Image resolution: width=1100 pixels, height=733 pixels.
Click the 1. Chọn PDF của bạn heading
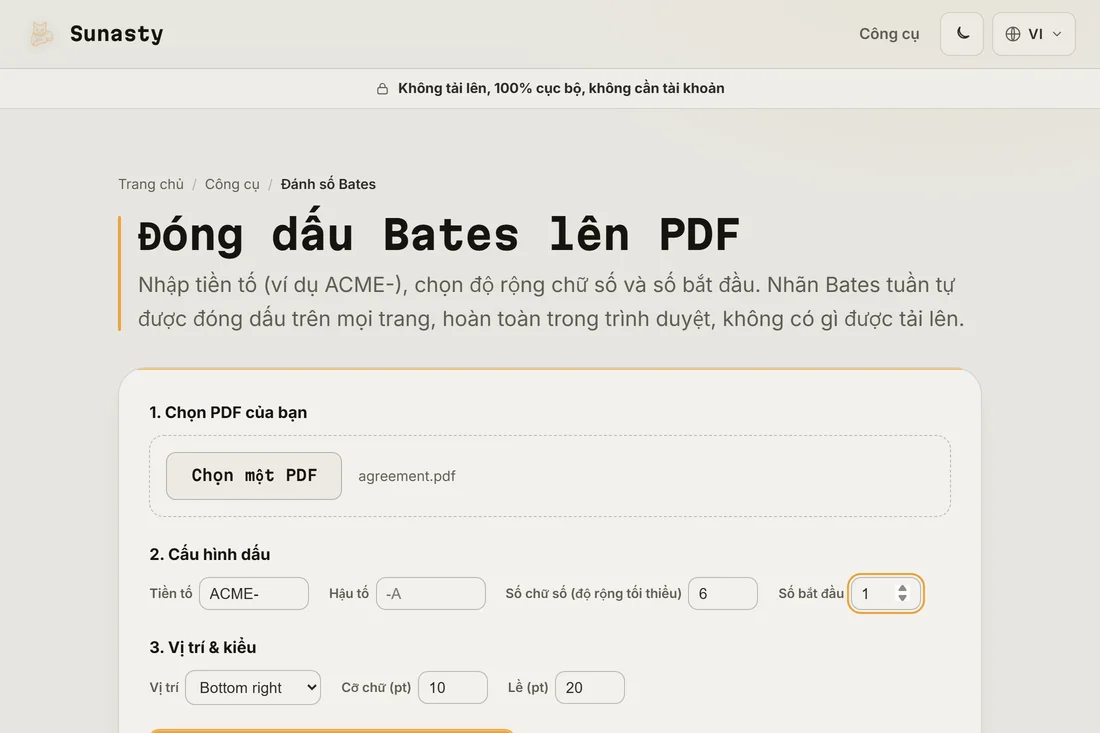pos(228,412)
